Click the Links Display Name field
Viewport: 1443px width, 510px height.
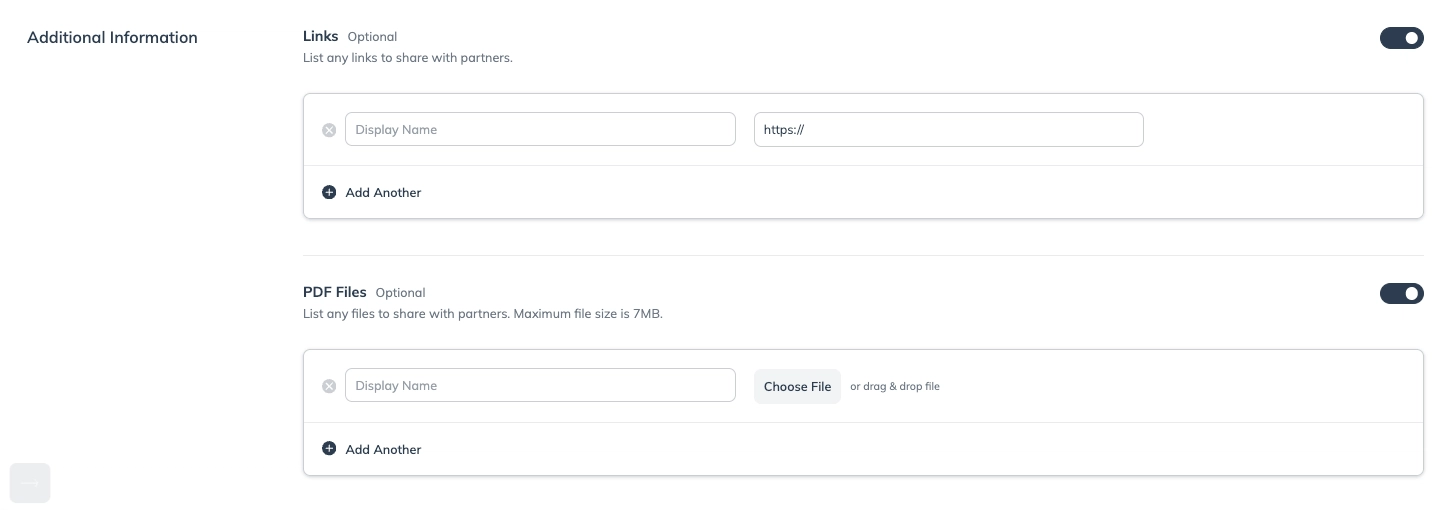[540, 129]
